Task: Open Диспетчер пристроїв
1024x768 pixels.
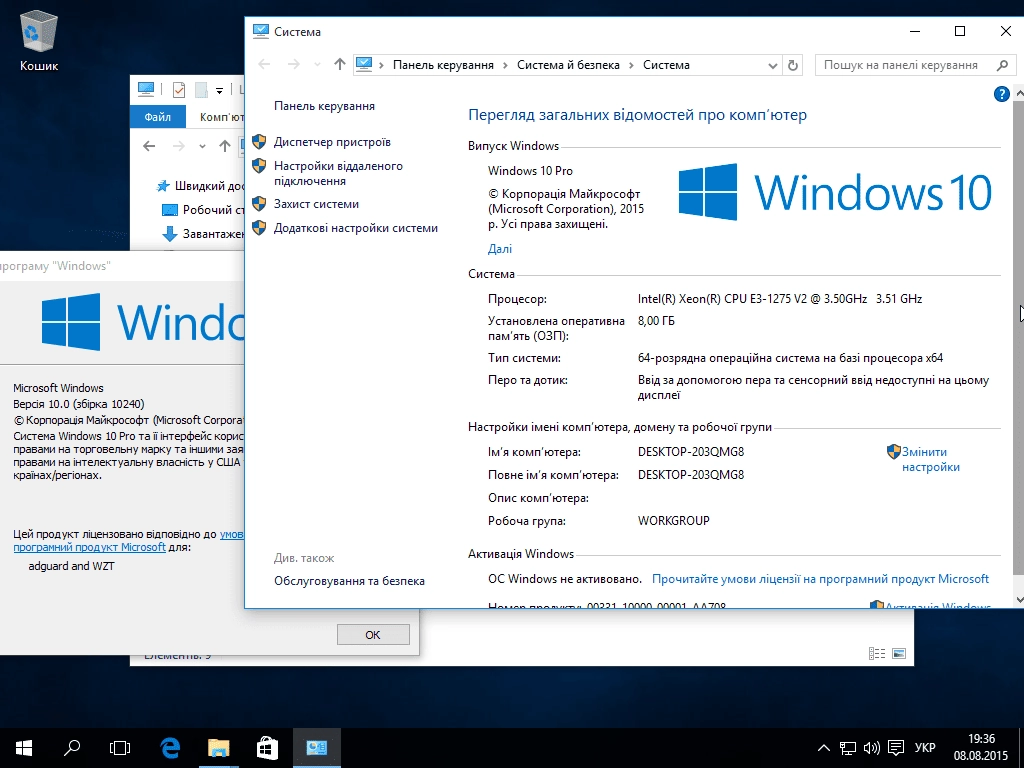Action: [x=332, y=142]
